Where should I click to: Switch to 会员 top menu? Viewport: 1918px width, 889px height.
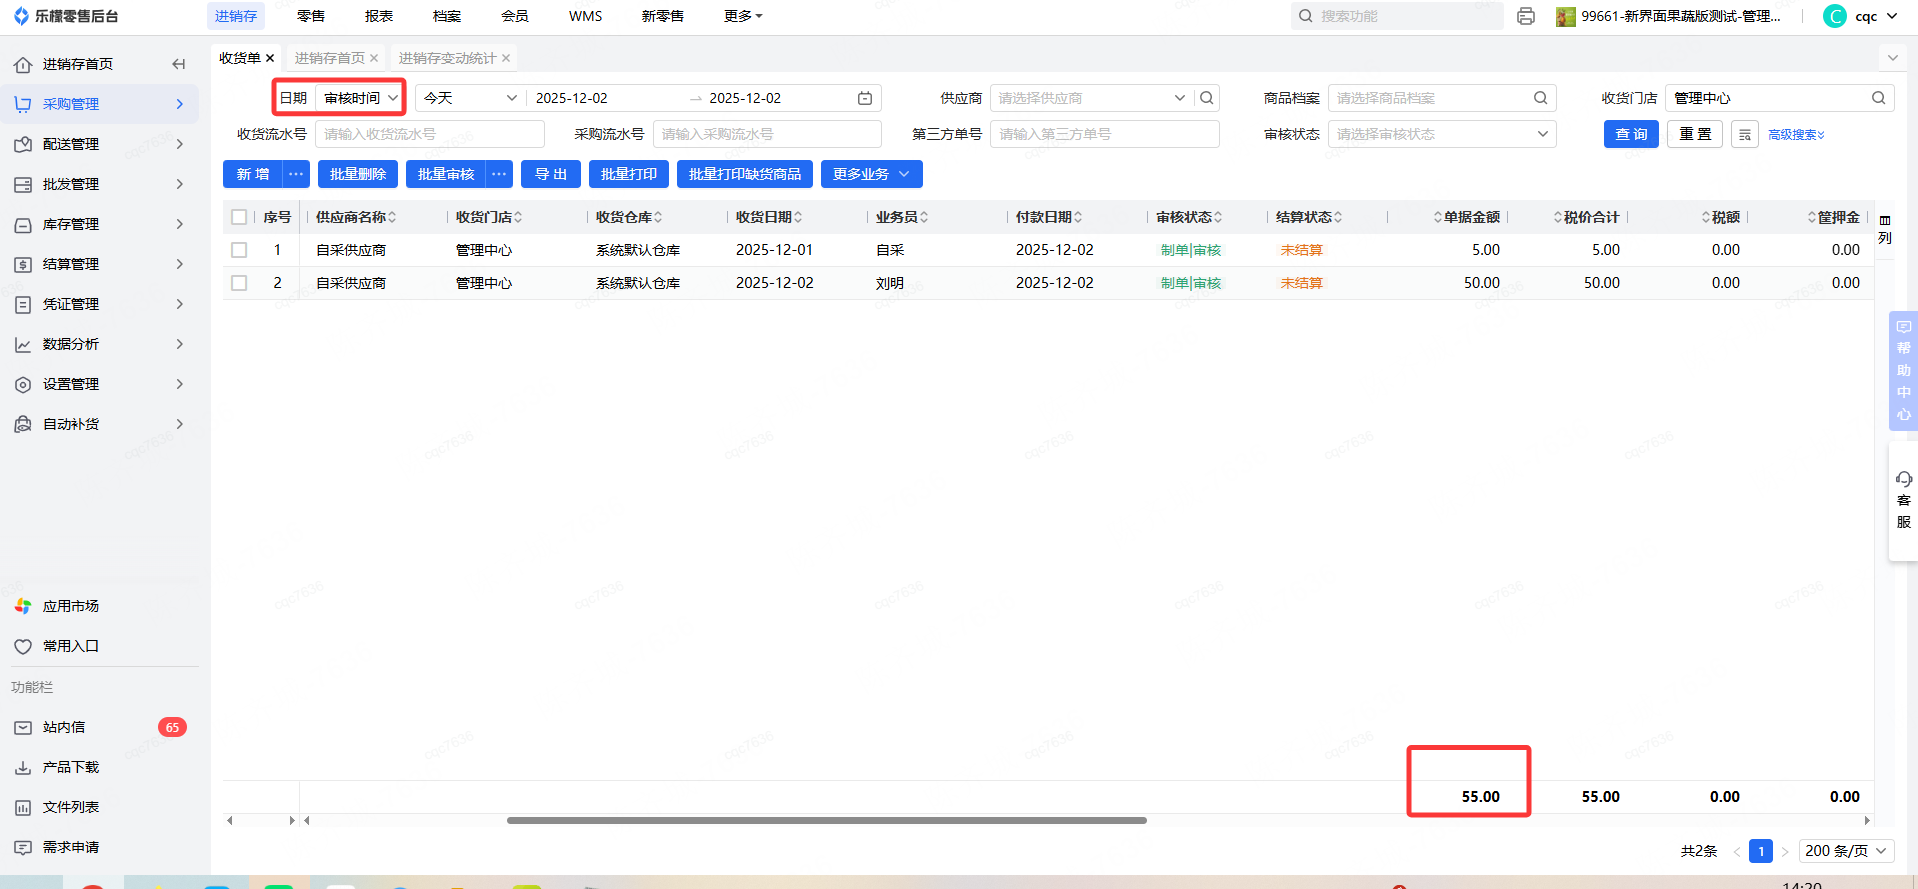515,16
